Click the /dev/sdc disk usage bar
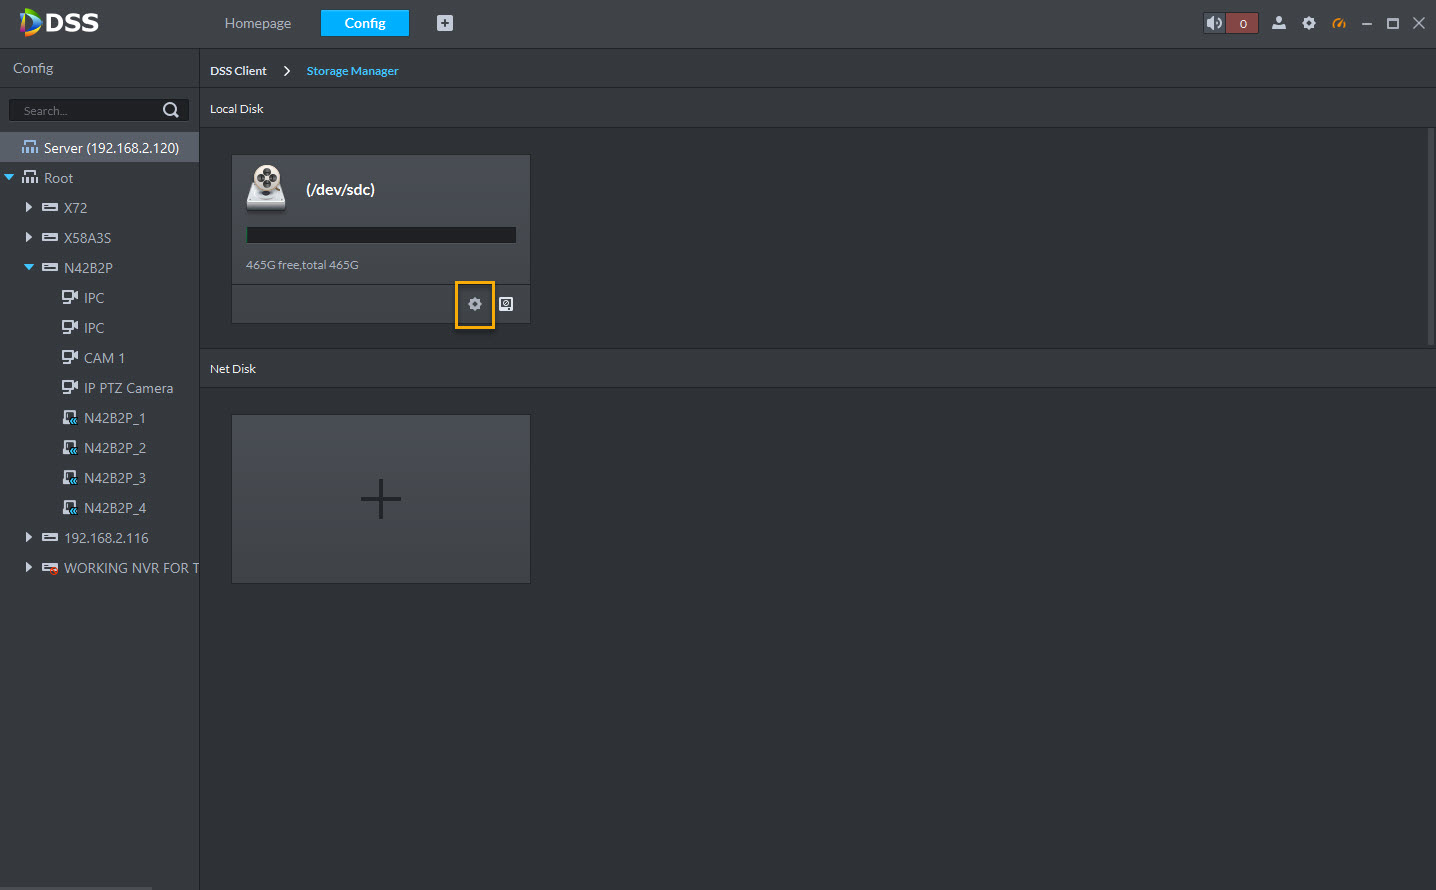Viewport: 1436px width, 890px height. [x=381, y=235]
